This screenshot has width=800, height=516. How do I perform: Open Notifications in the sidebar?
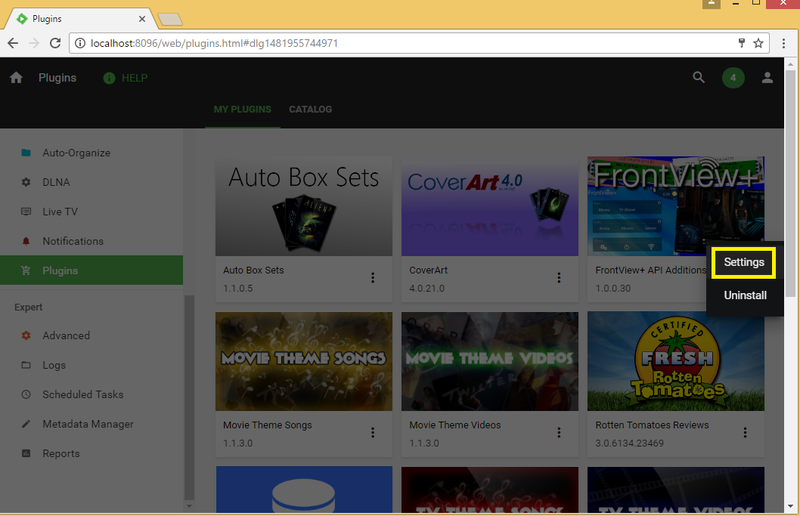91,241
